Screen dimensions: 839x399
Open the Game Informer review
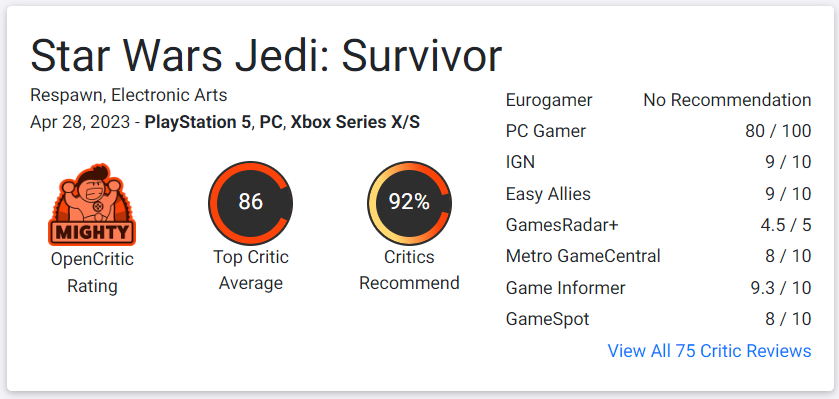(658, 288)
